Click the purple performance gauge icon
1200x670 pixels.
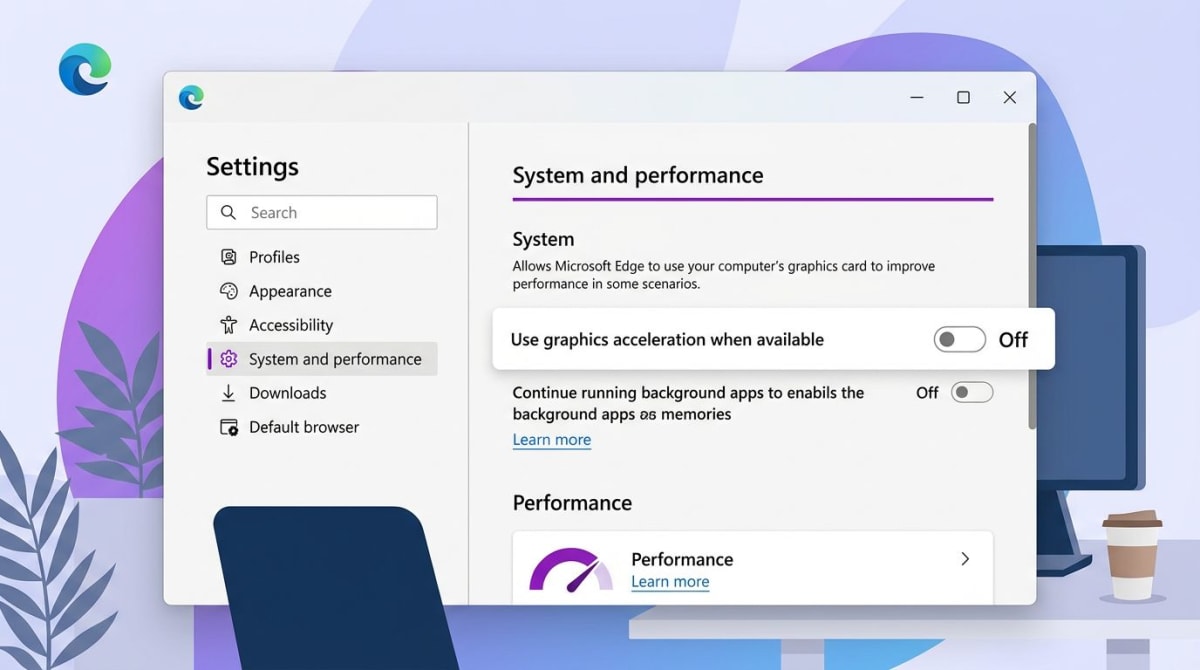pos(570,570)
